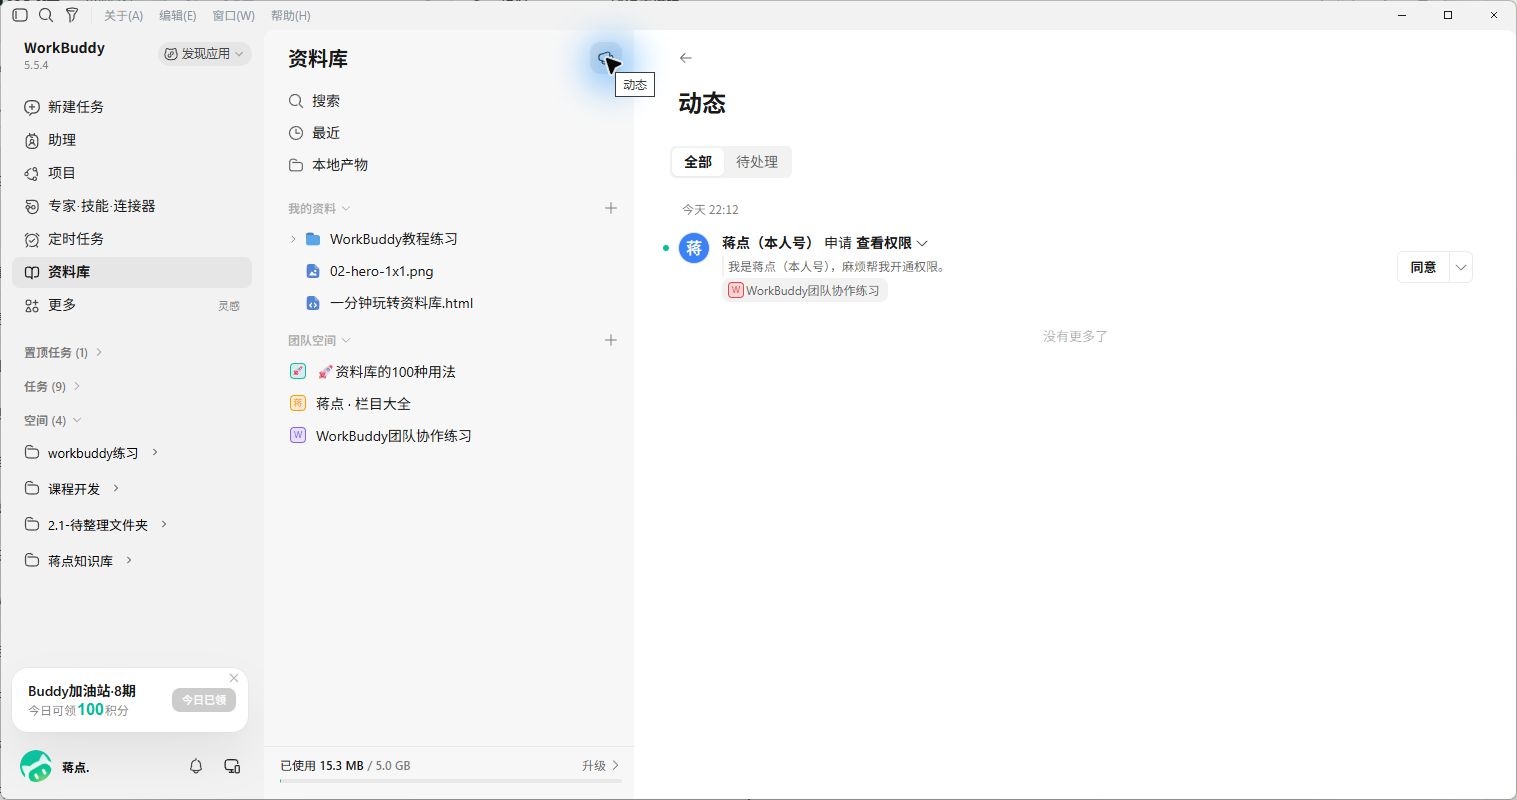Click the user avatar 蒋点.
1517x800 pixels.
(x=36, y=767)
